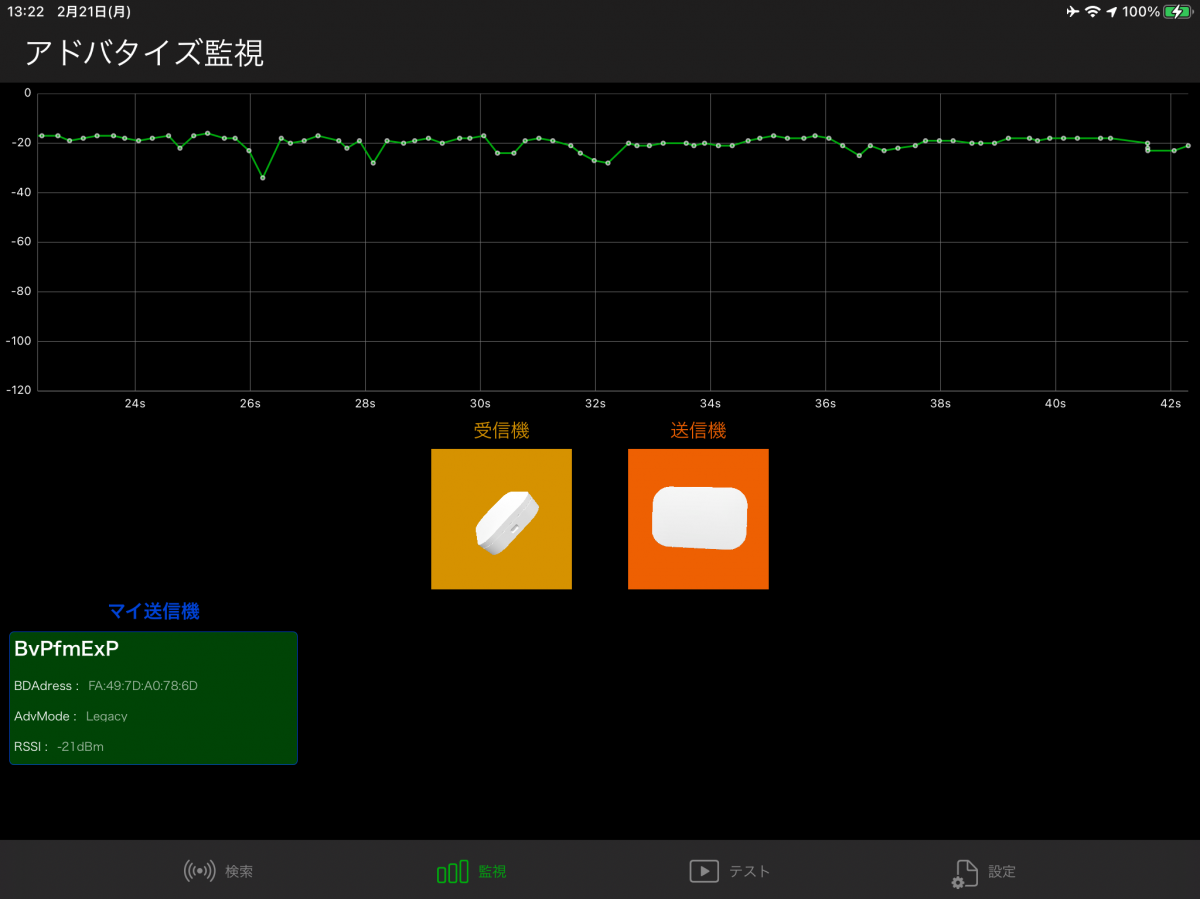The image size is (1200, 899).
Task: Open the BvPfmExP transmitter card
Action: (x=153, y=698)
